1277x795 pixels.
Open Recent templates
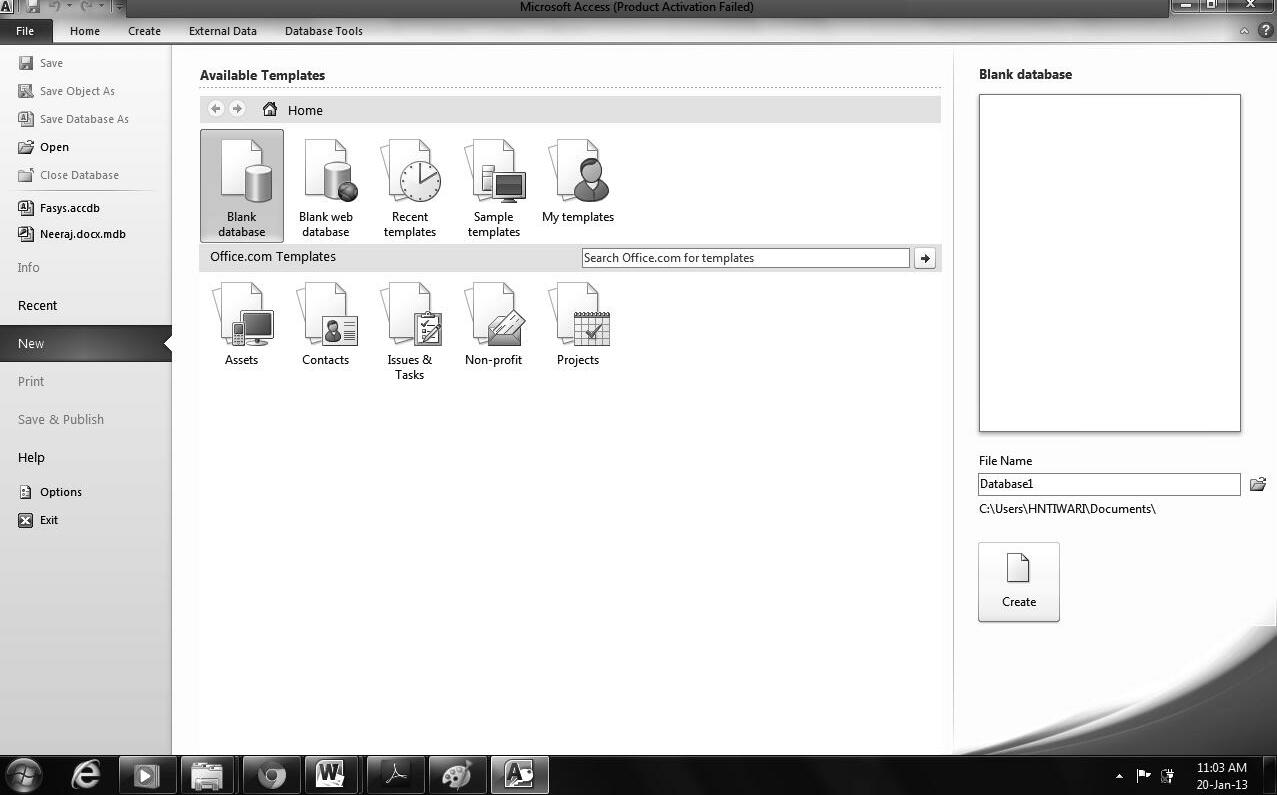(410, 188)
